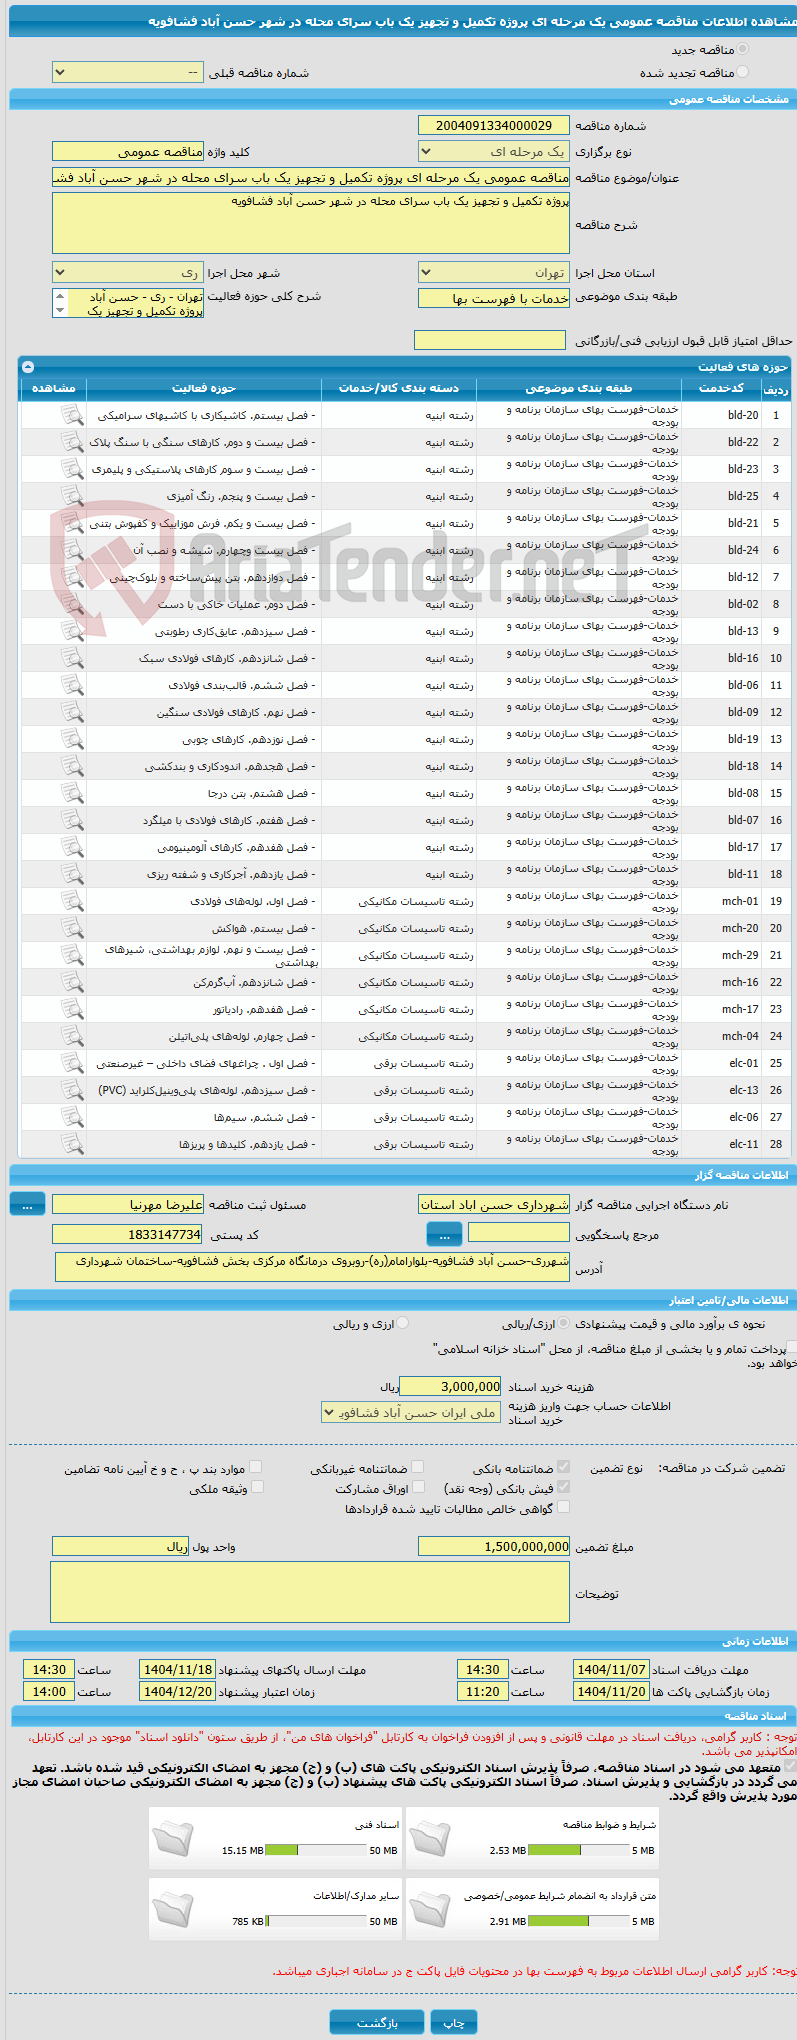Toggle the وثیقه ملکی checkbox
Screen dimensions: 797x2040
coord(257,1487)
